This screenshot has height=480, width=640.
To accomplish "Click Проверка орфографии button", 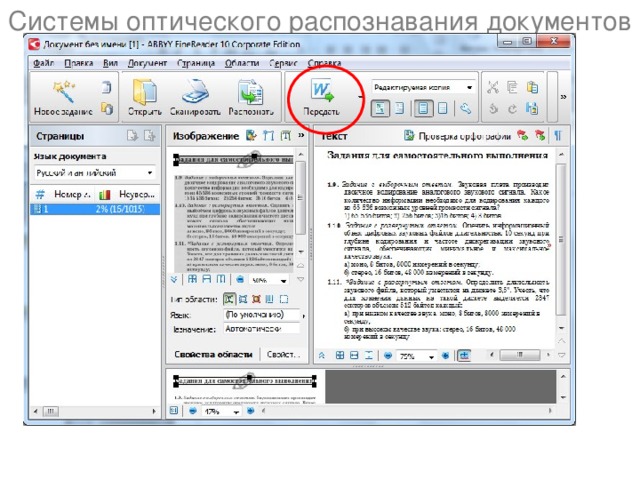I will click(x=457, y=136).
